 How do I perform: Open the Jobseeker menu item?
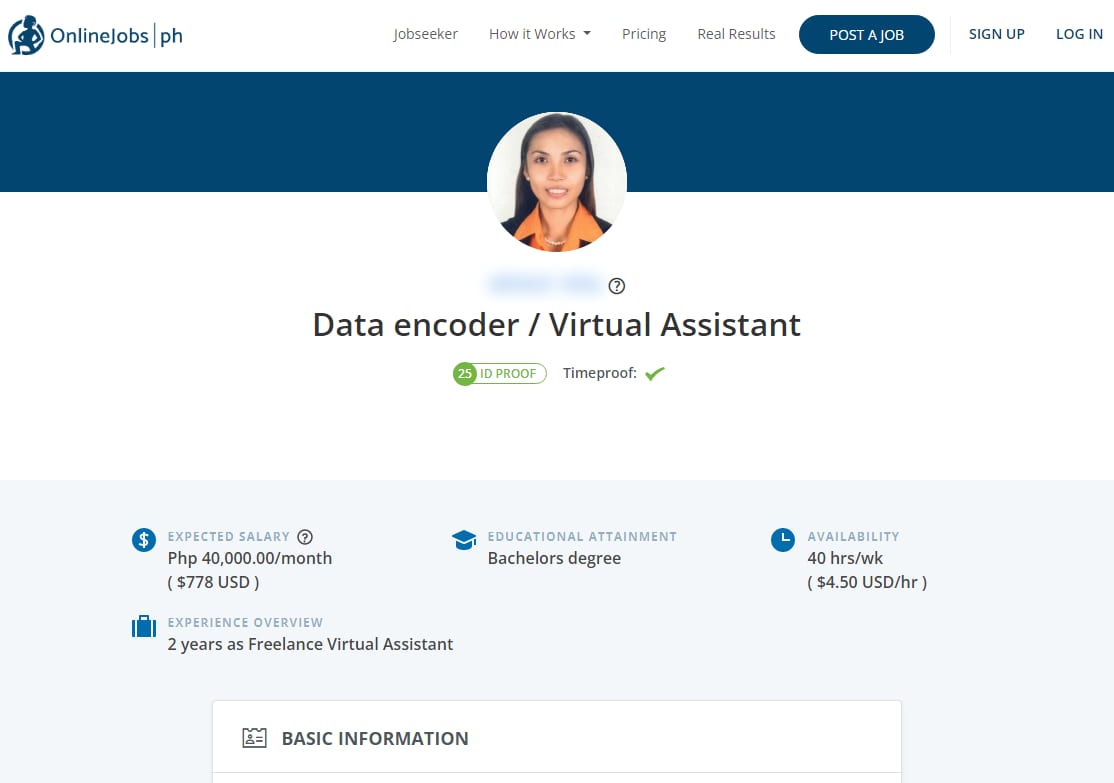point(425,34)
